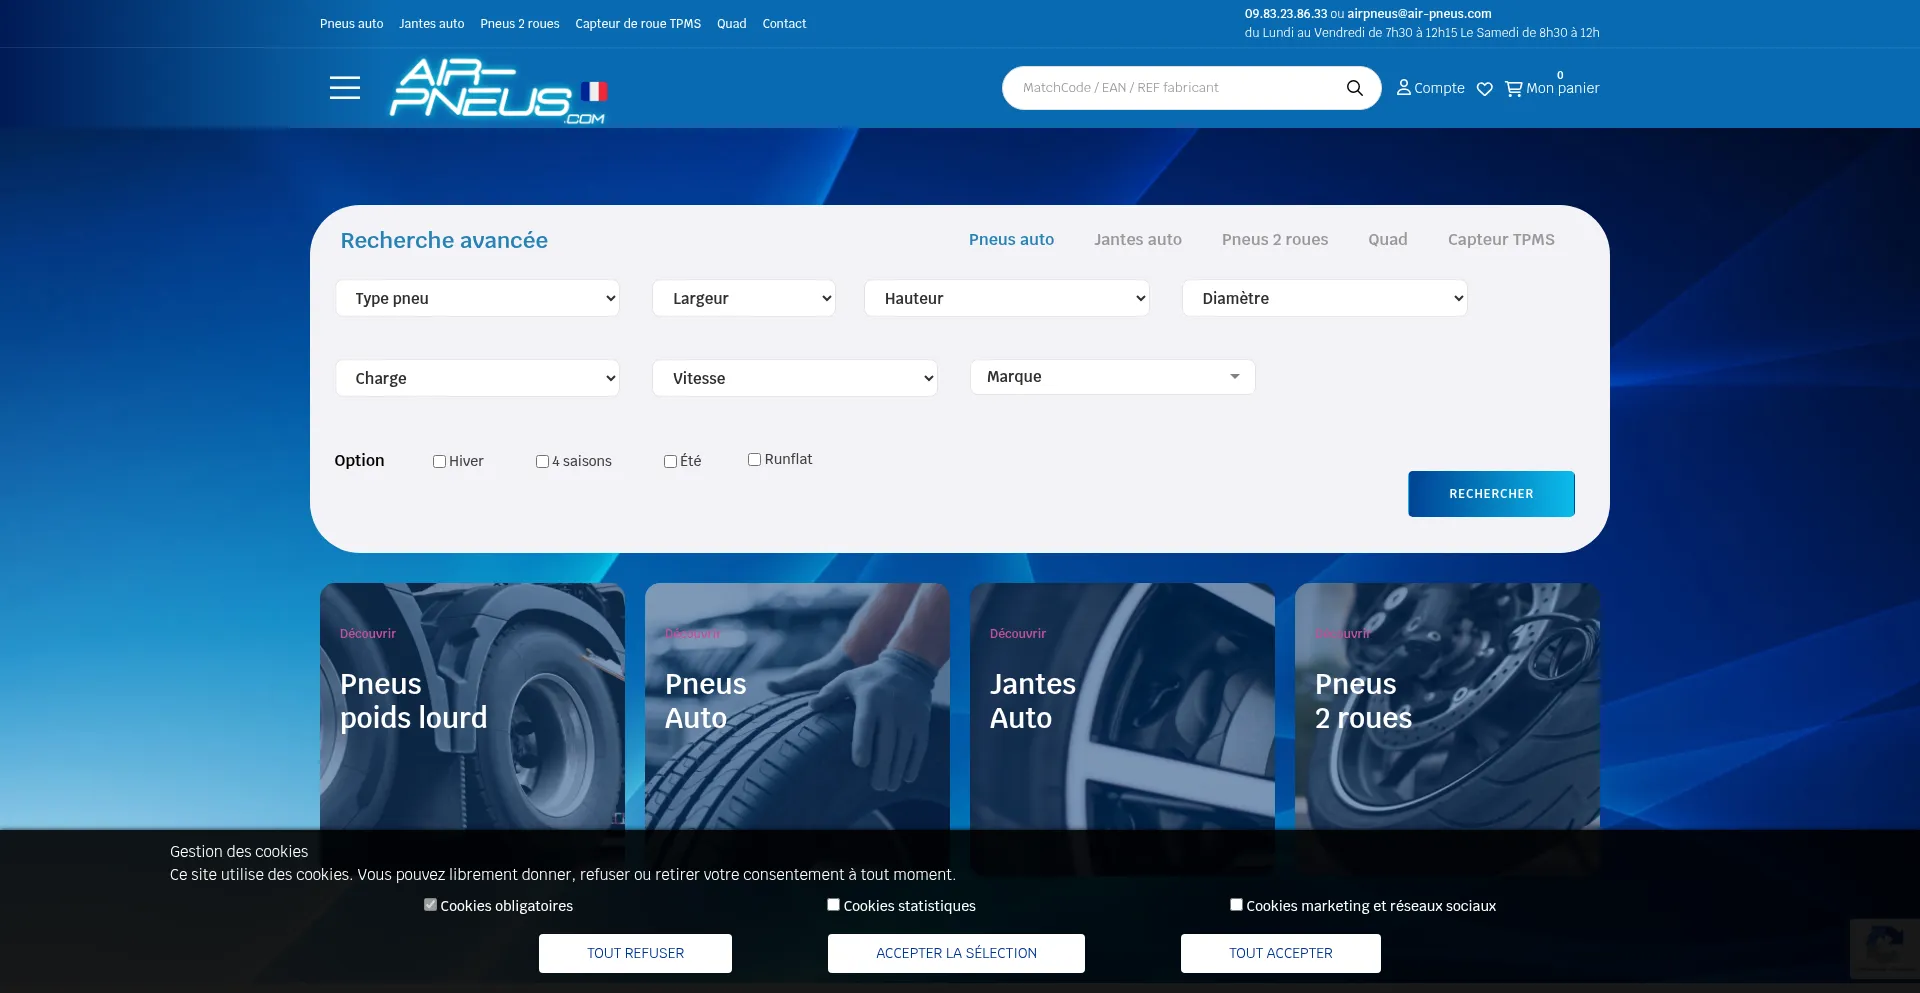The image size is (1920, 993).
Task: Click the search magnifier icon
Action: pyautogui.click(x=1354, y=88)
